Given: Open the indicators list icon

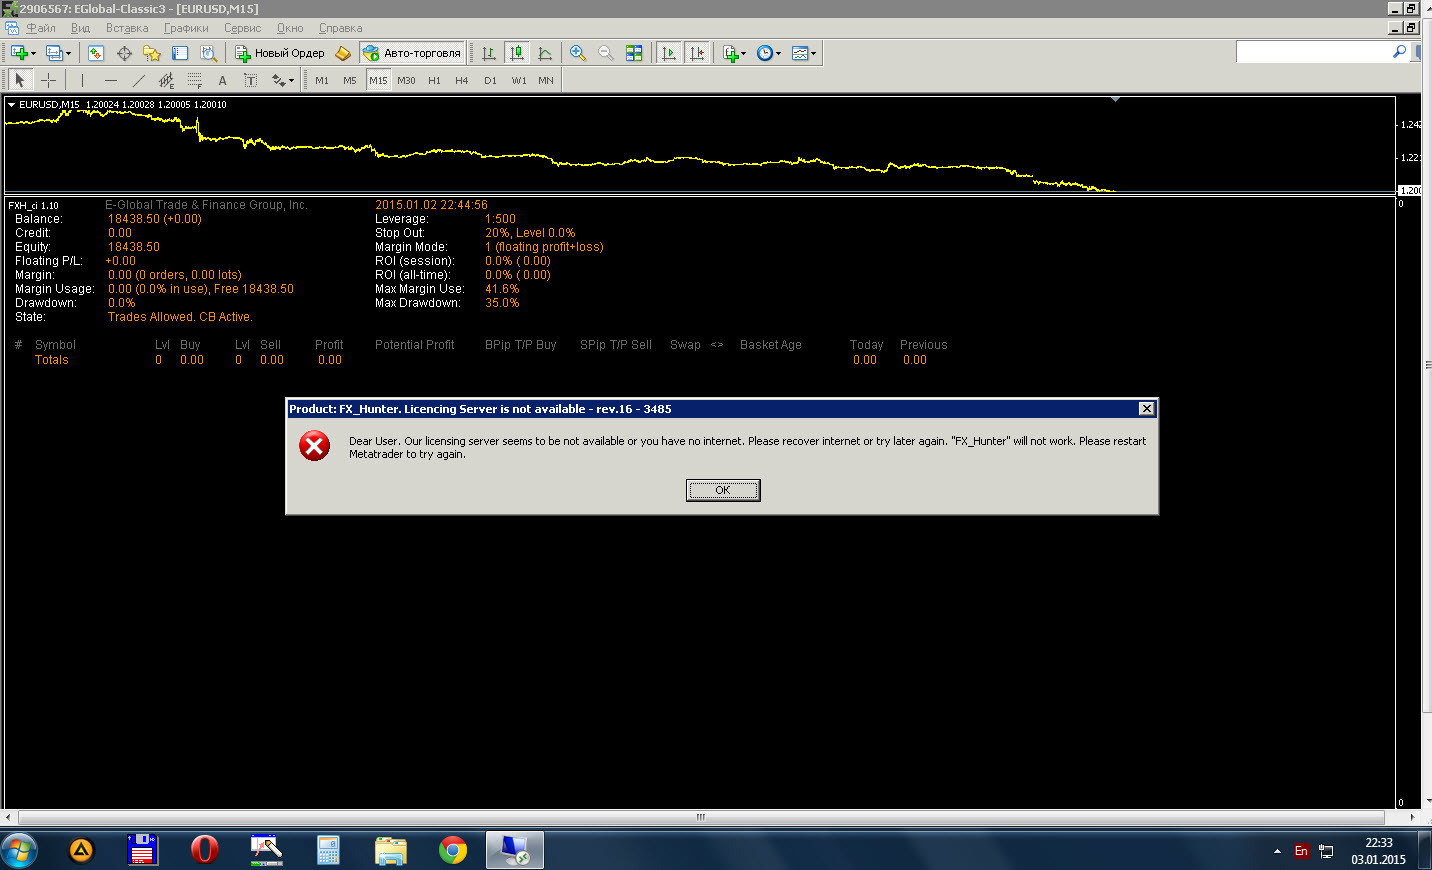Looking at the screenshot, I should point(730,53).
